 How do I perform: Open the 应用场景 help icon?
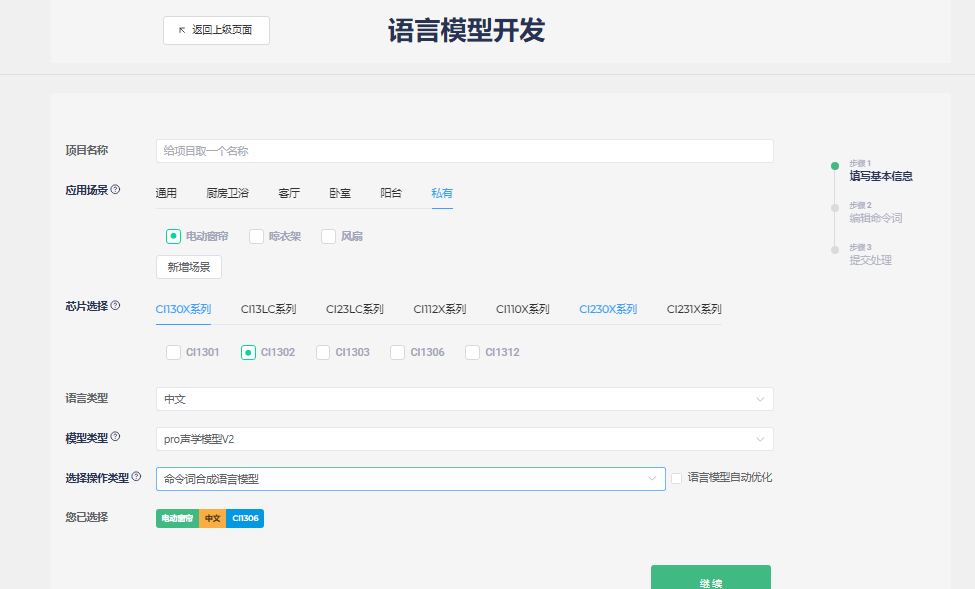point(117,189)
